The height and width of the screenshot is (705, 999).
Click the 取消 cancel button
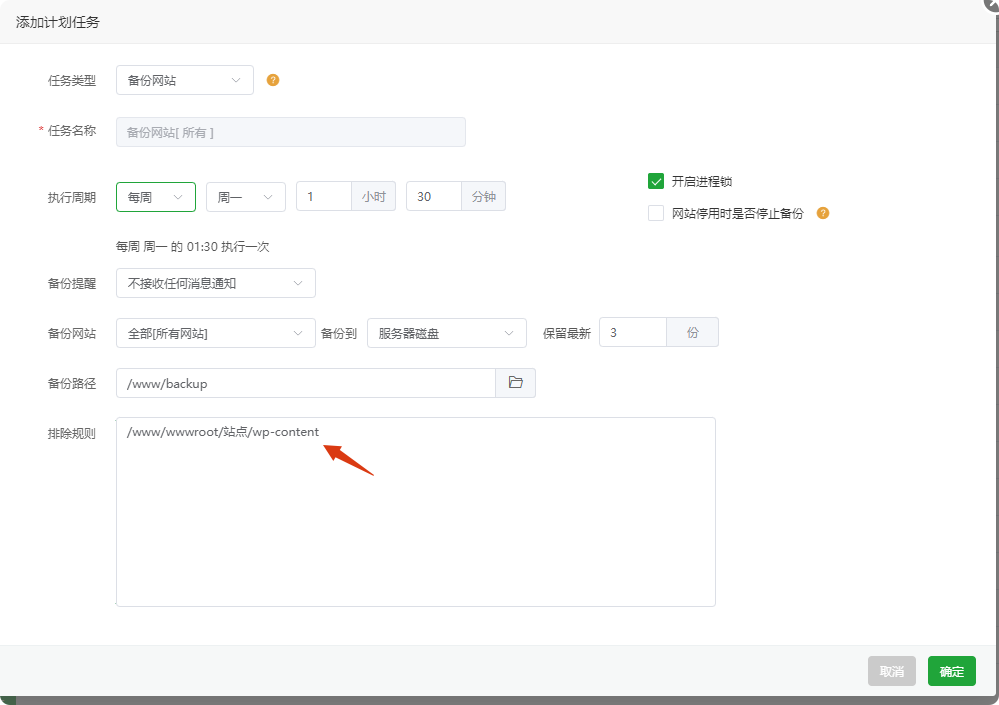892,671
